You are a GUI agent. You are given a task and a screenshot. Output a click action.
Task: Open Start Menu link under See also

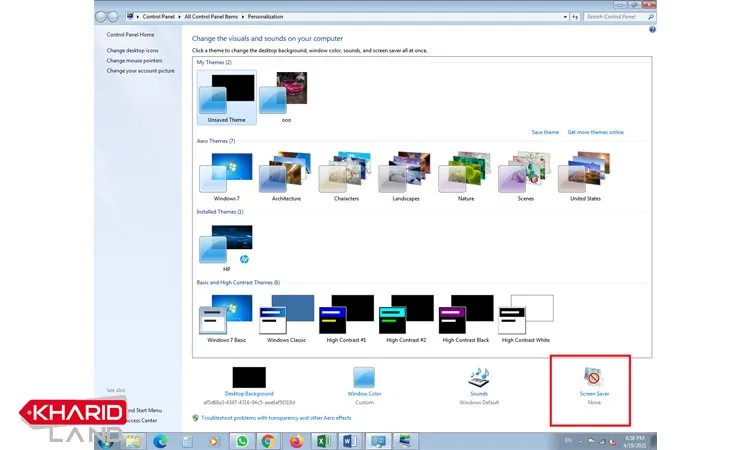pos(144,410)
